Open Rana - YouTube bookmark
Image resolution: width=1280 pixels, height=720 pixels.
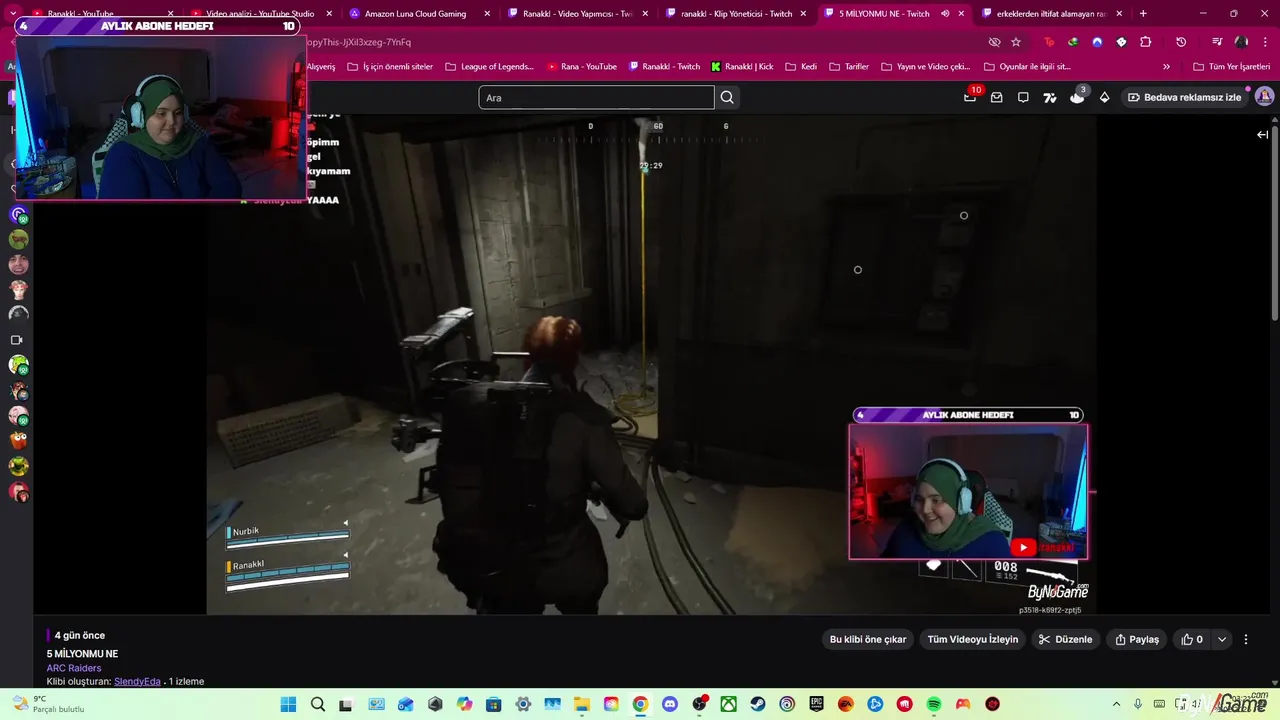click(x=581, y=67)
